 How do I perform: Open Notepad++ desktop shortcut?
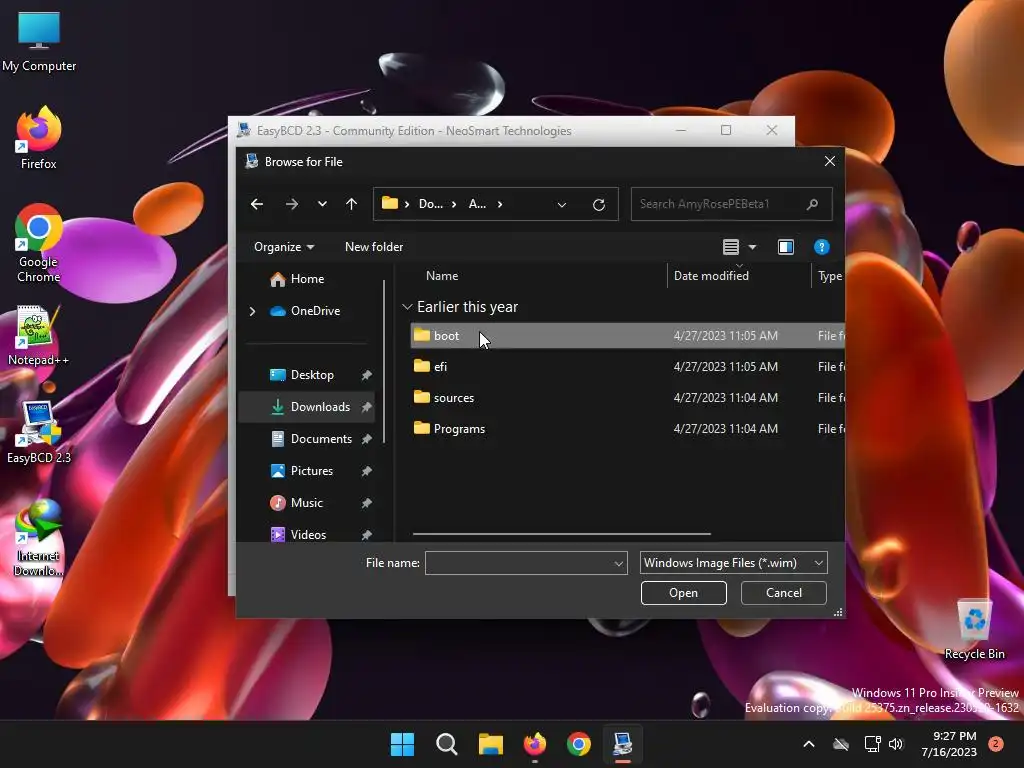pos(39,336)
